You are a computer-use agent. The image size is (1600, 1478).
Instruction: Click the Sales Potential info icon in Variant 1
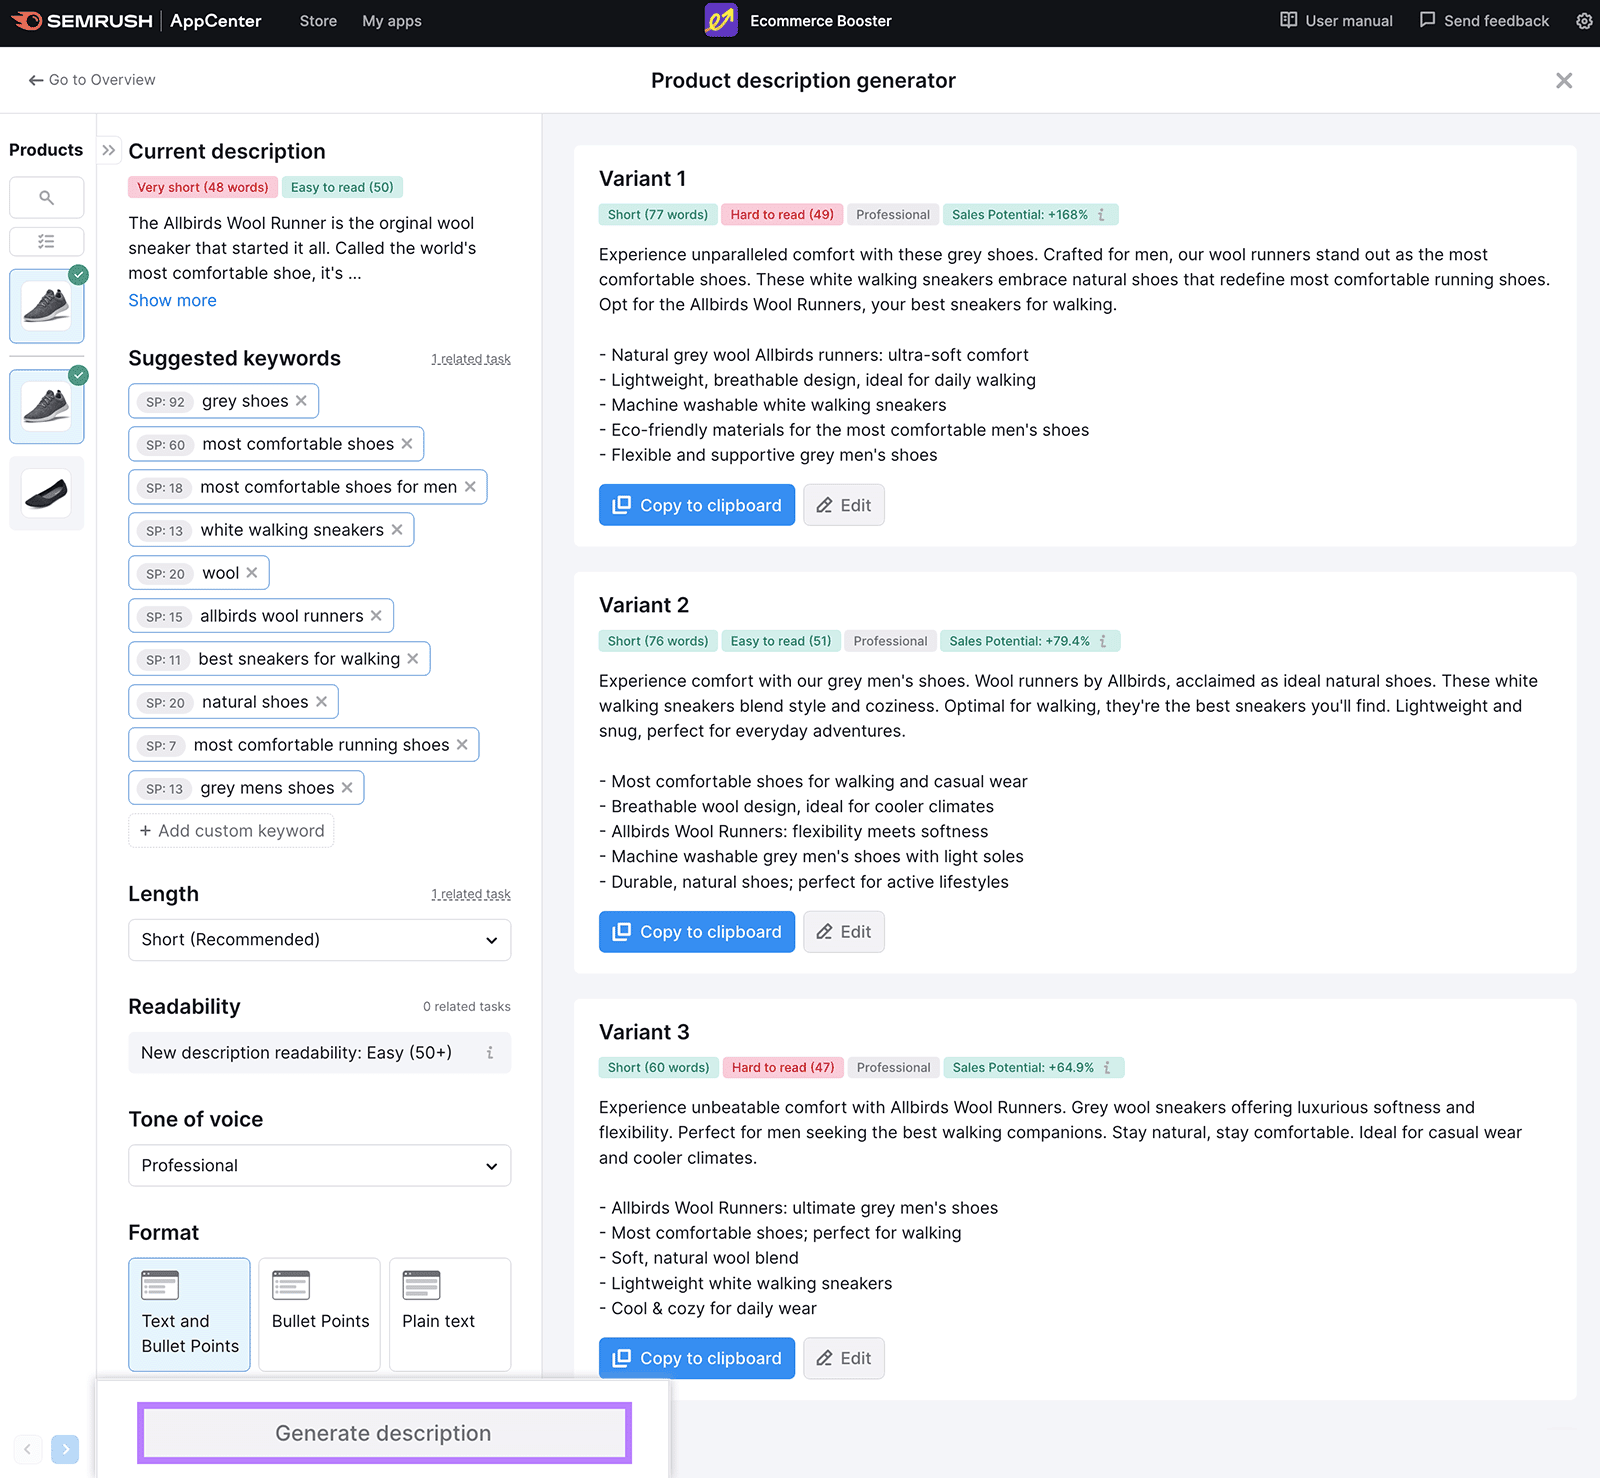[x=1102, y=215]
